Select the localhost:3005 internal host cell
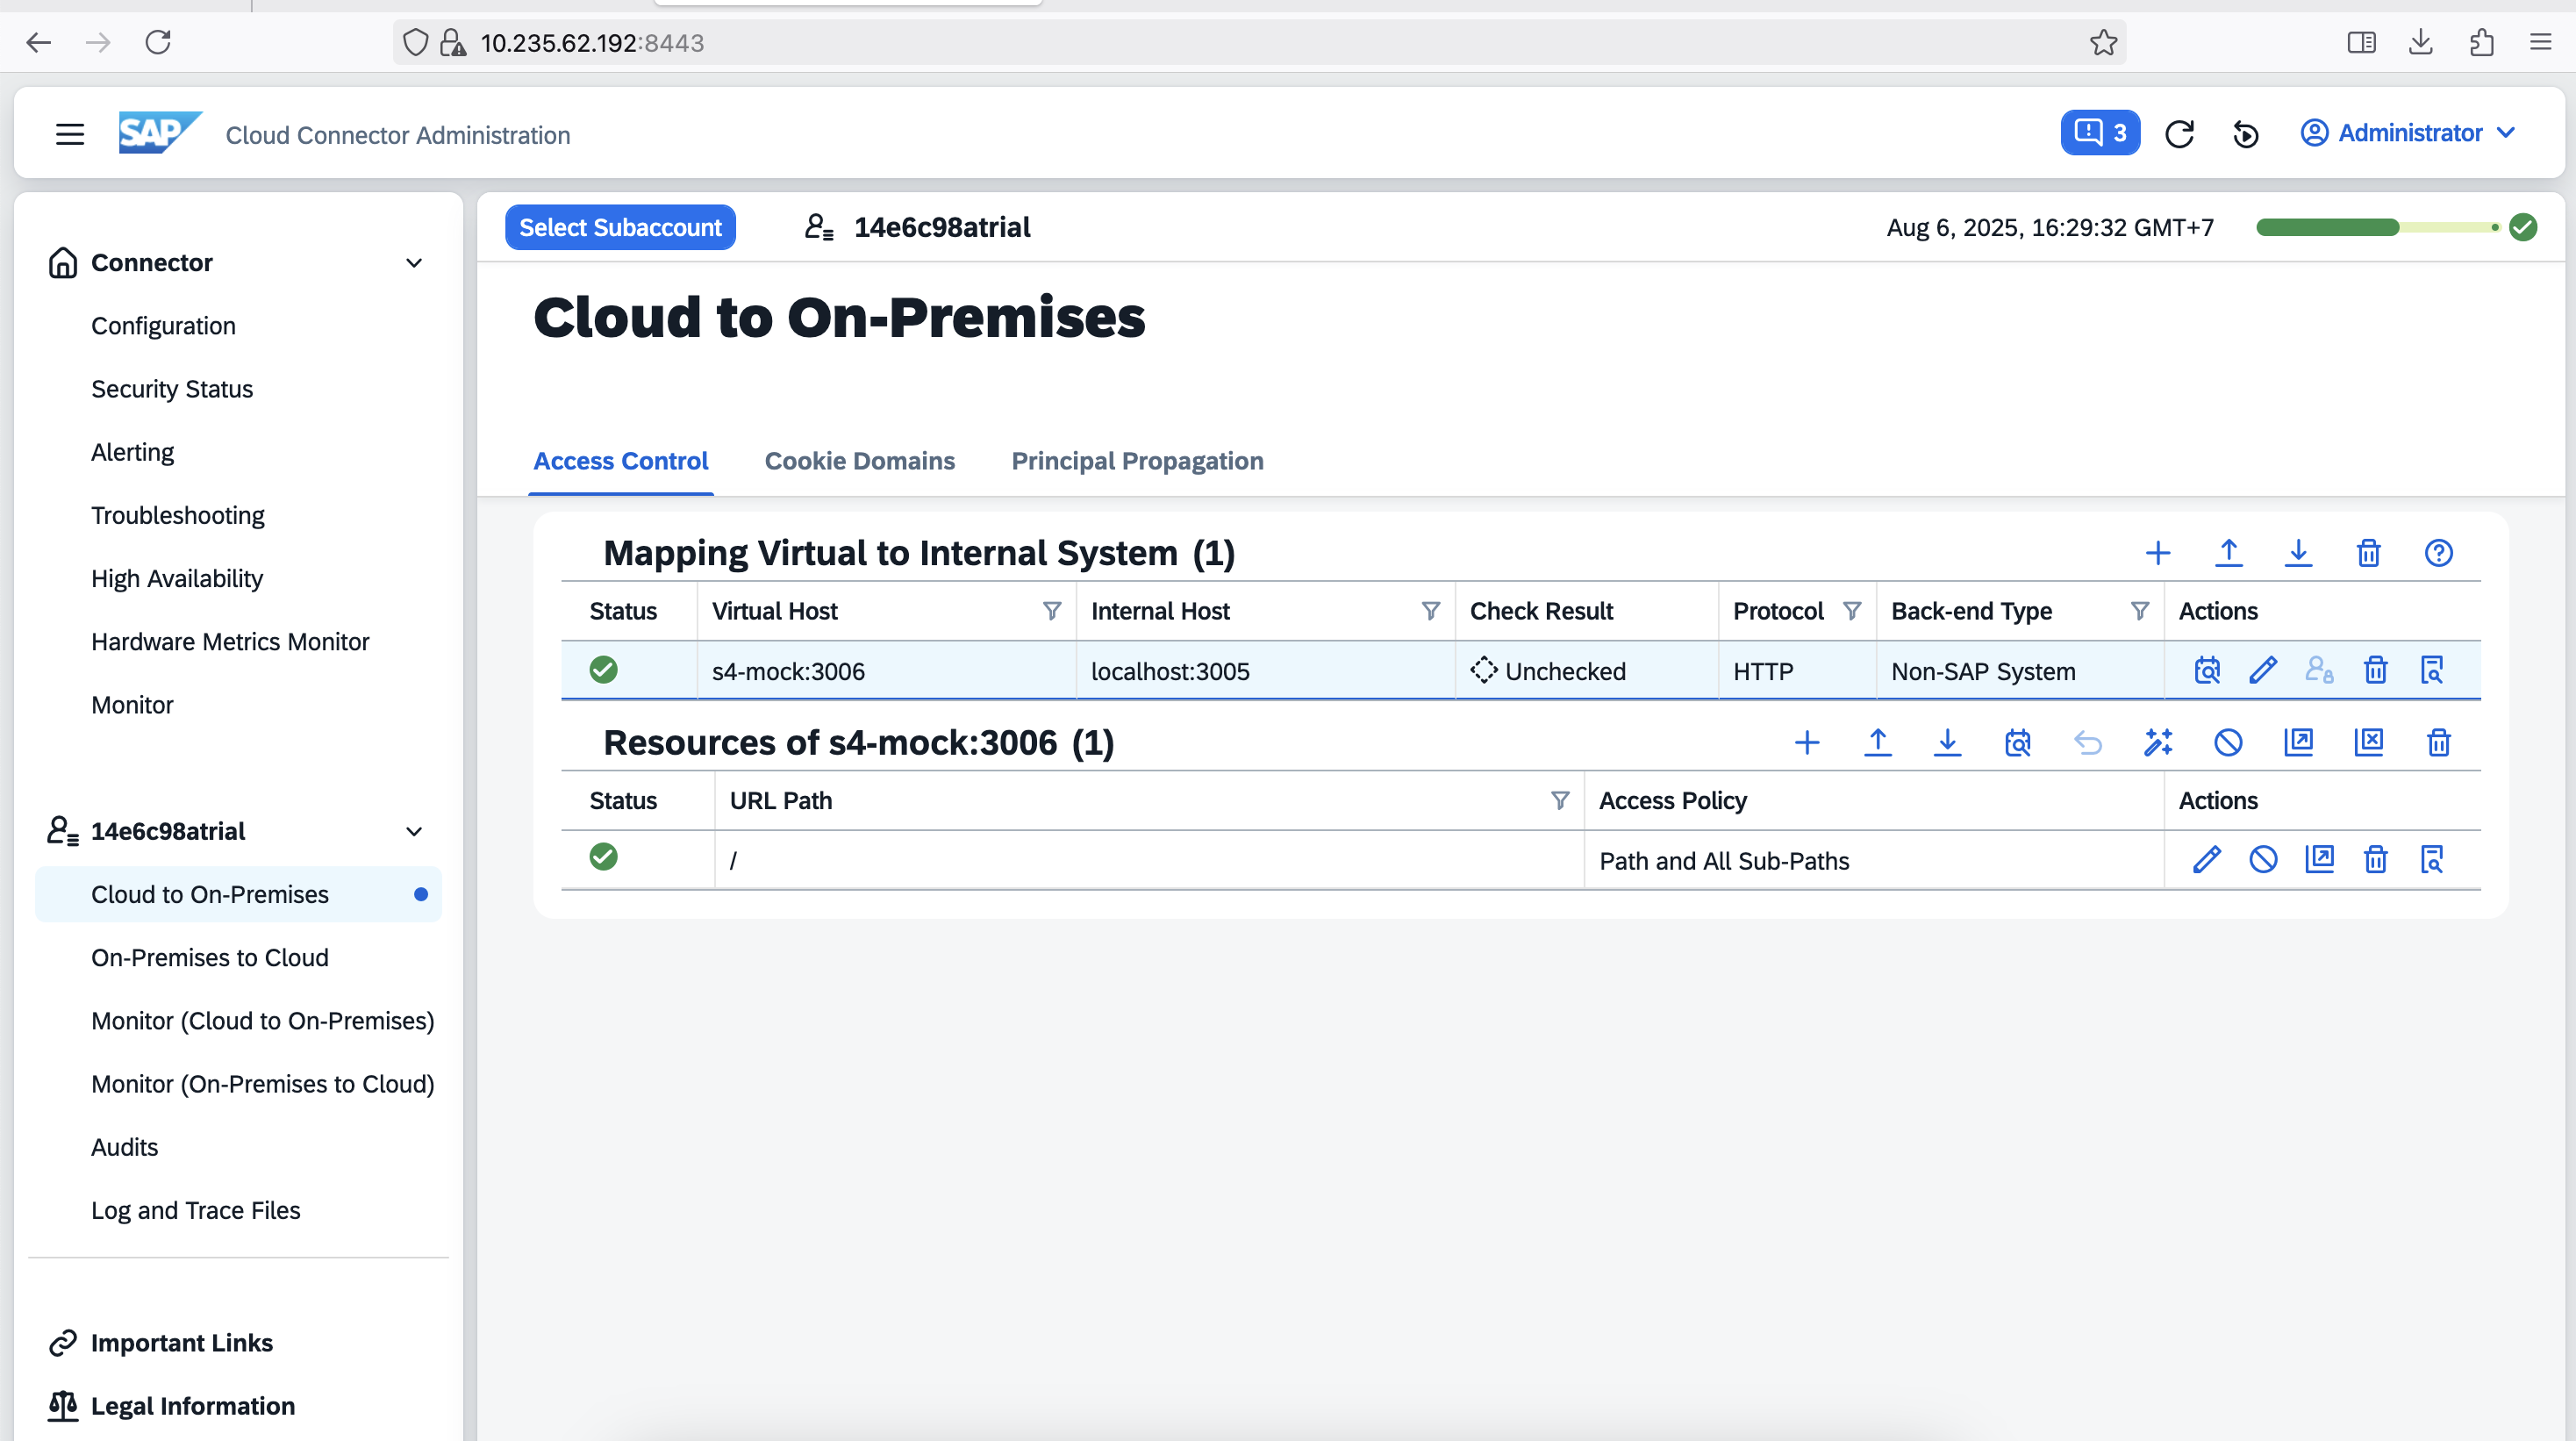Viewport: 2576px width, 1441px height. click(1265, 671)
